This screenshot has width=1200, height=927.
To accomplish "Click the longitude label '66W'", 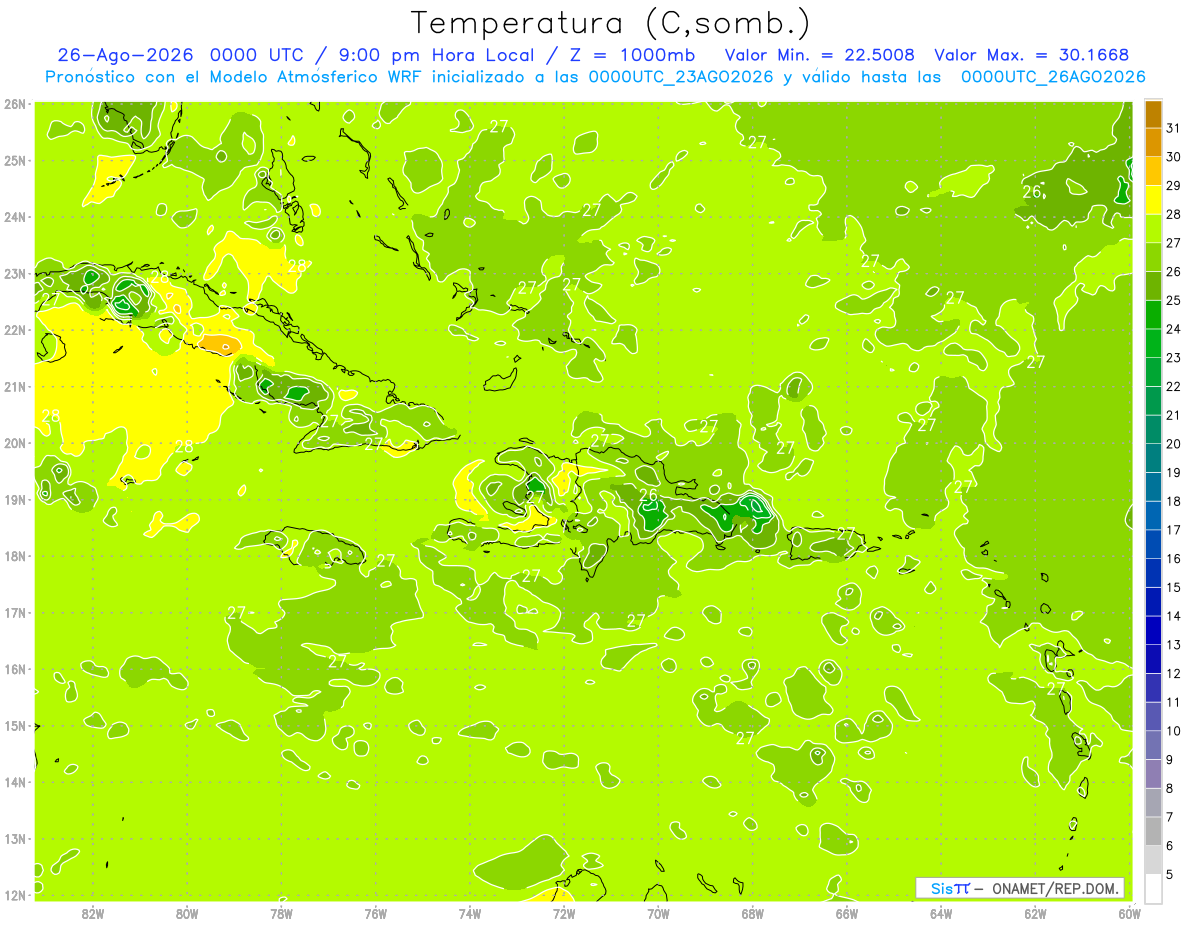I will 847,913.
